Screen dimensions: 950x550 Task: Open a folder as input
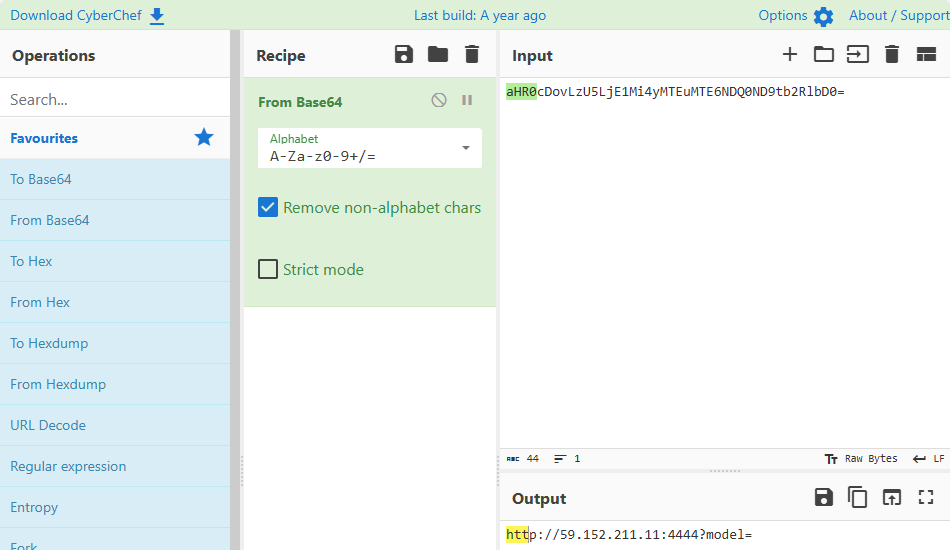pyautogui.click(x=823, y=55)
